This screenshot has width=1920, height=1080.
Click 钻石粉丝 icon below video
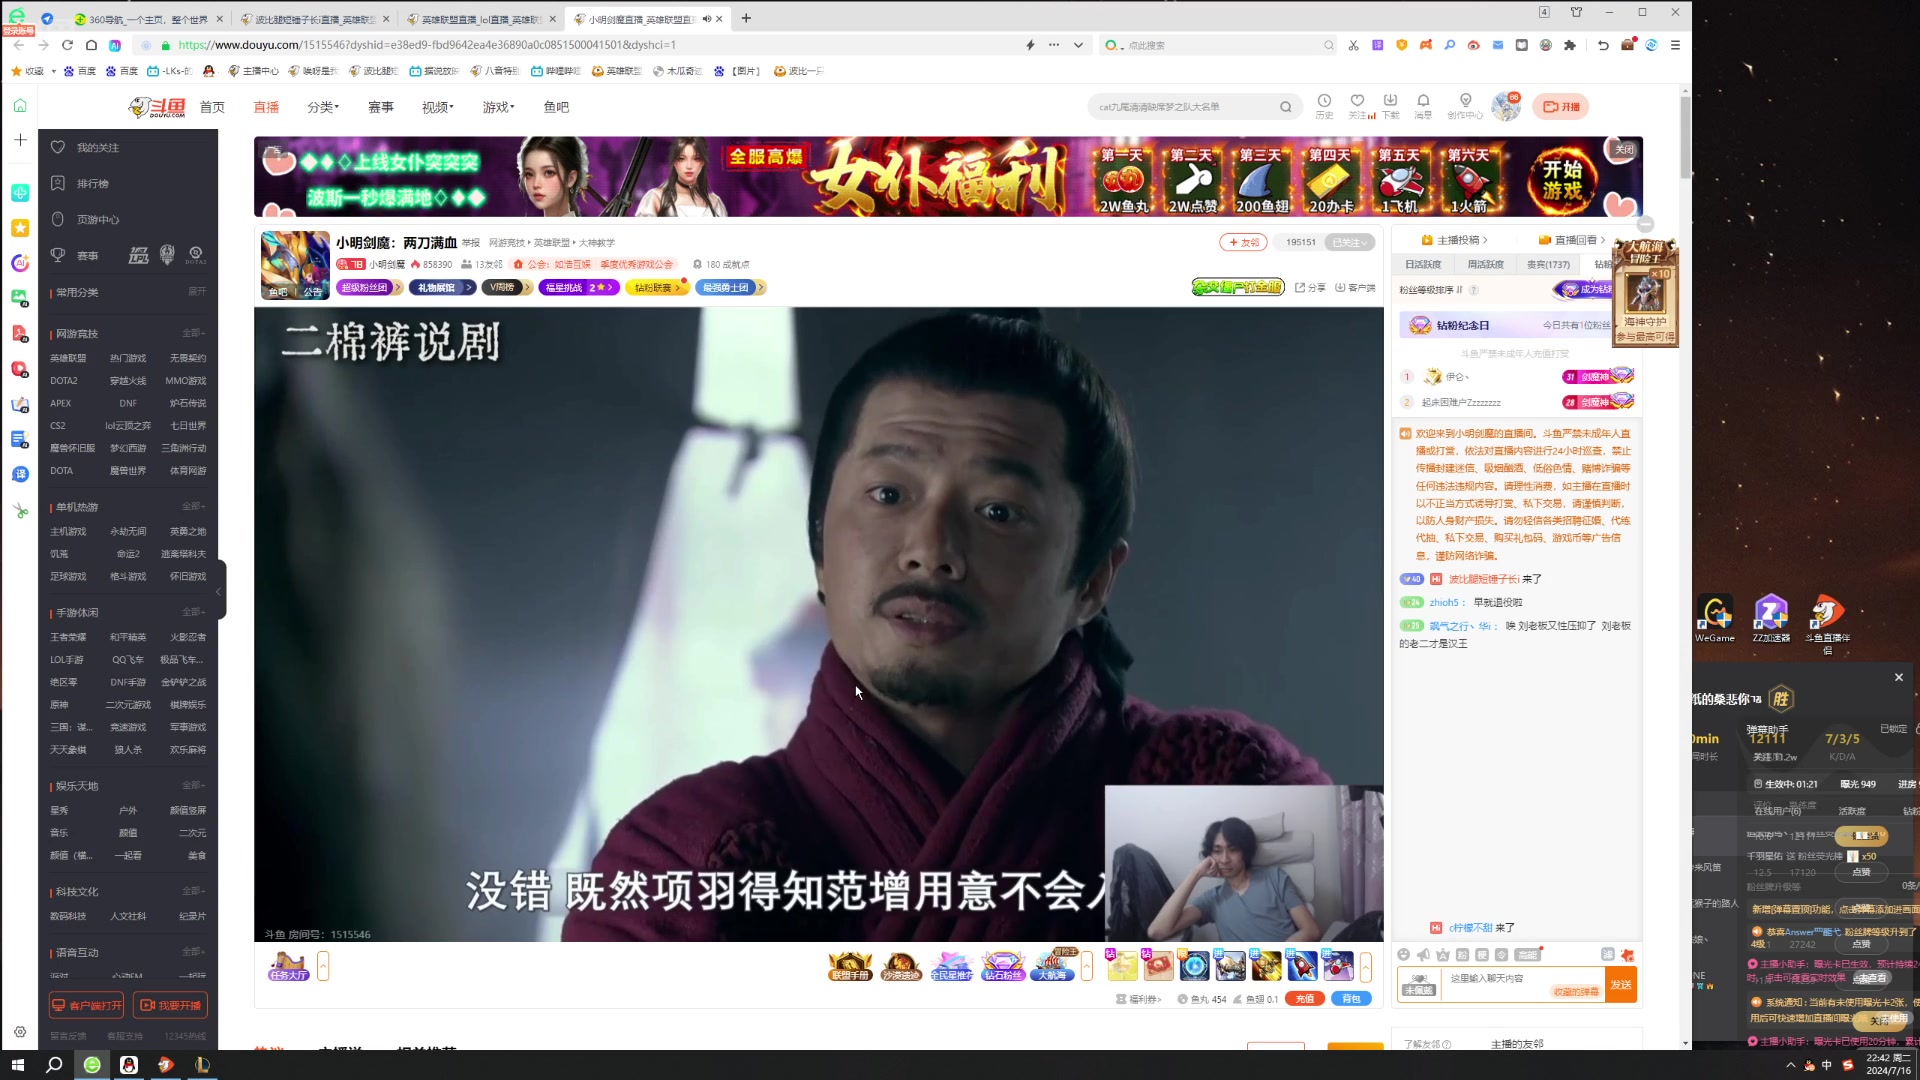(1002, 966)
